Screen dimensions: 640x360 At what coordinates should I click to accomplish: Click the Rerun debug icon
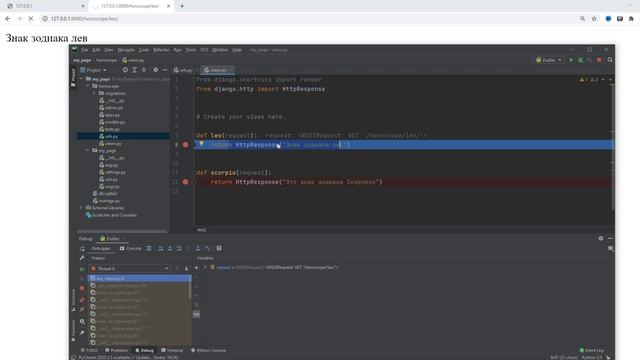tap(82, 248)
